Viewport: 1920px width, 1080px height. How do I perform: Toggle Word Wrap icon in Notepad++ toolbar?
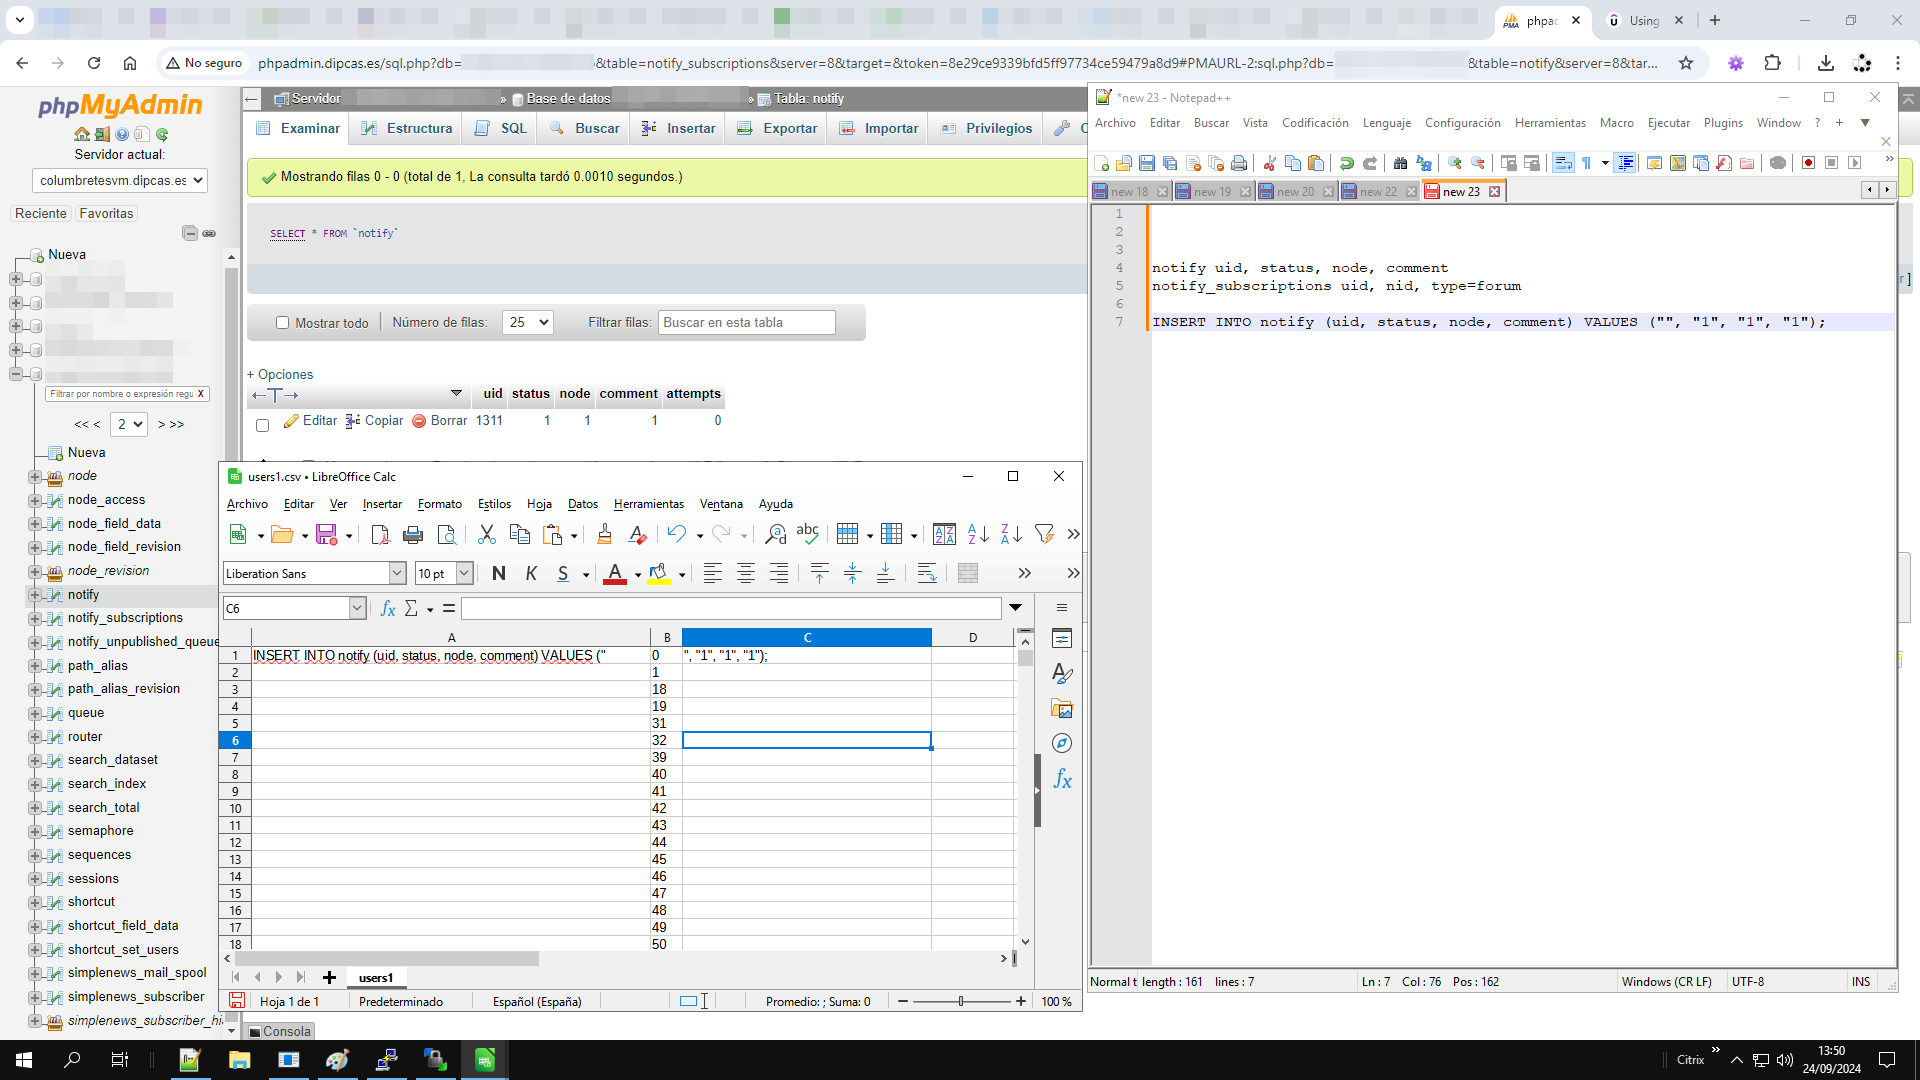click(1563, 163)
